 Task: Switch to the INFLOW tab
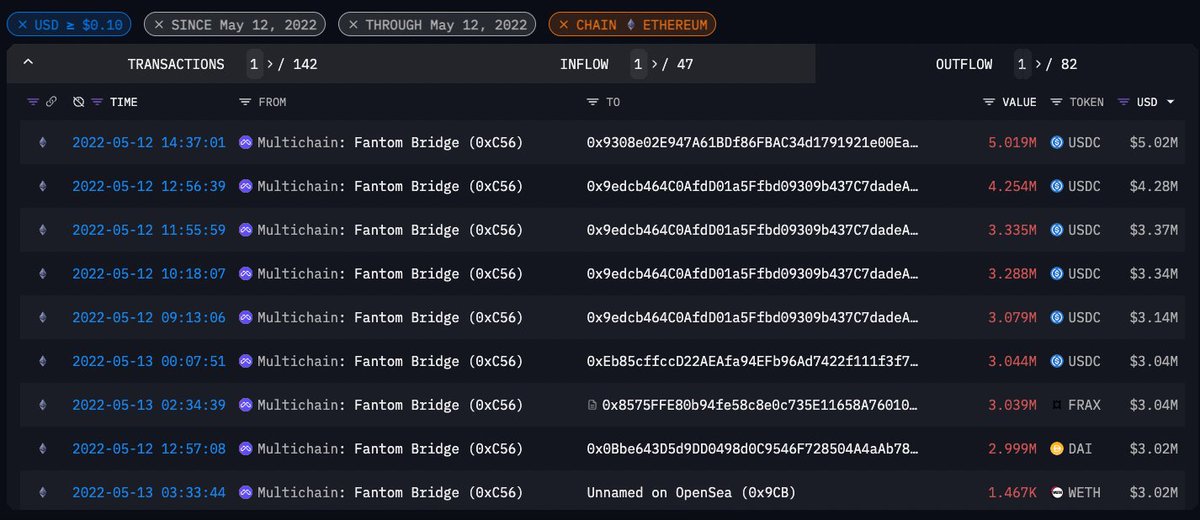point(584,64)
